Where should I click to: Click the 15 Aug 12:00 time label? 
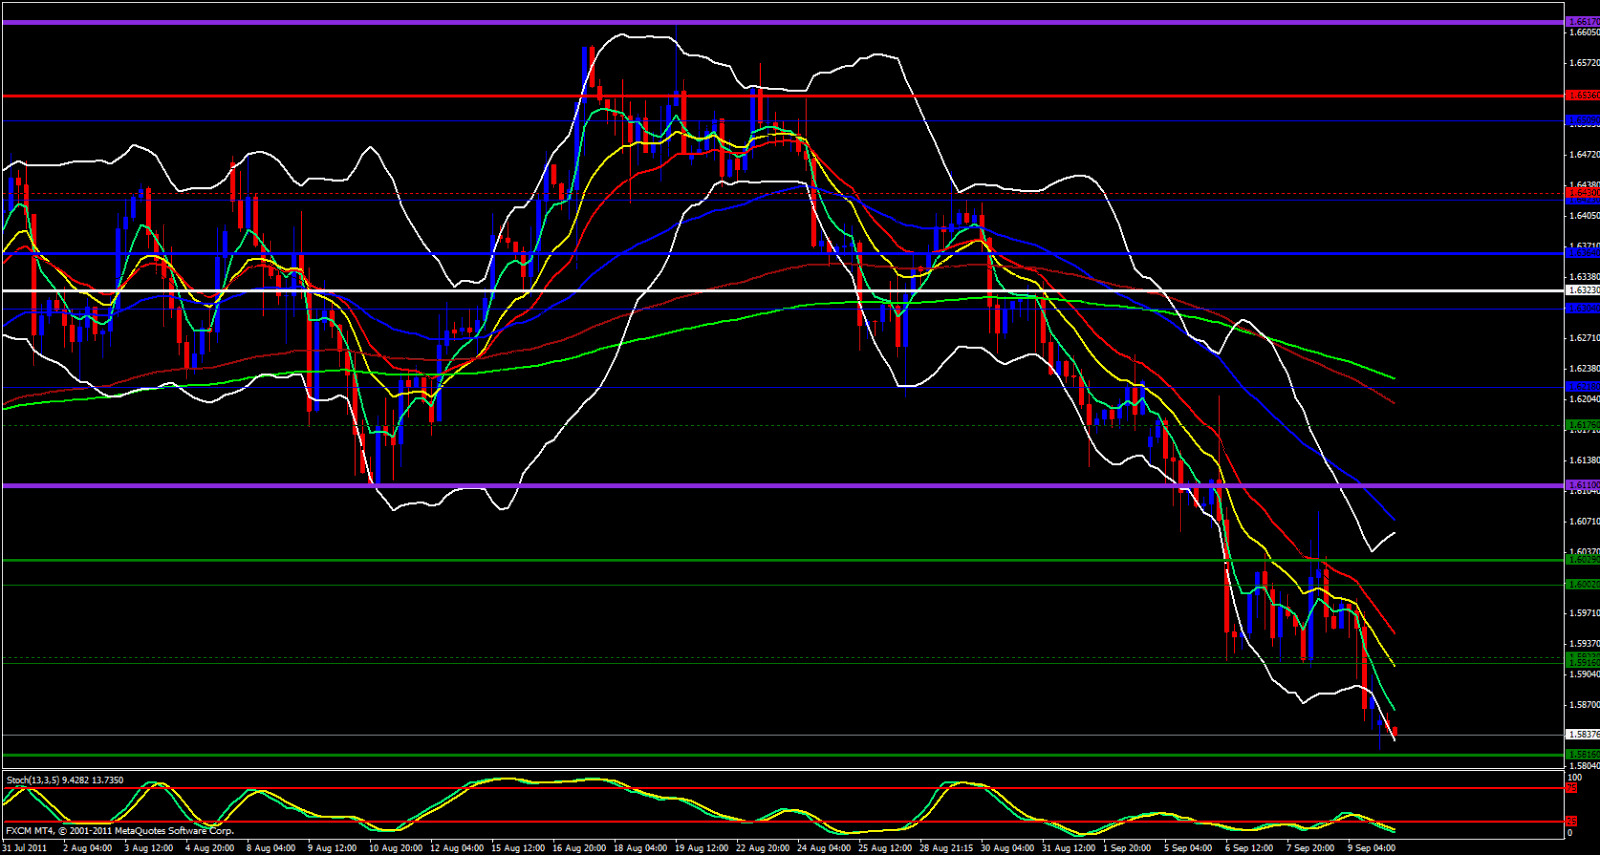coord(517,848)
